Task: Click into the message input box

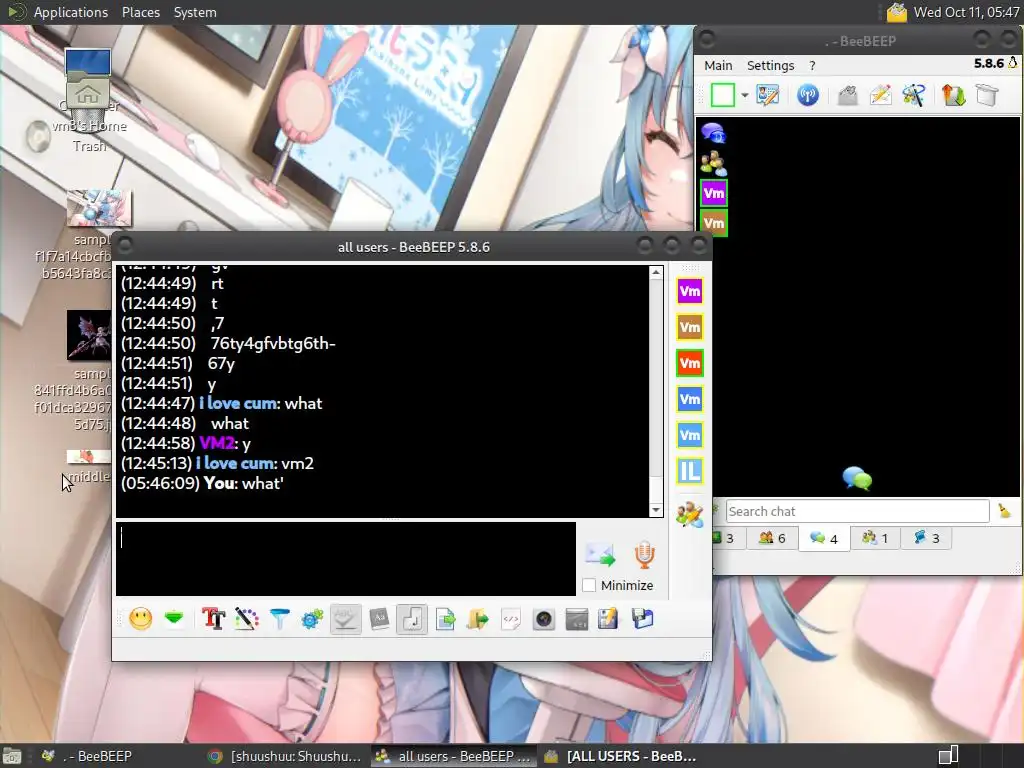Action: pyautogui.click(x=346, y=559)
